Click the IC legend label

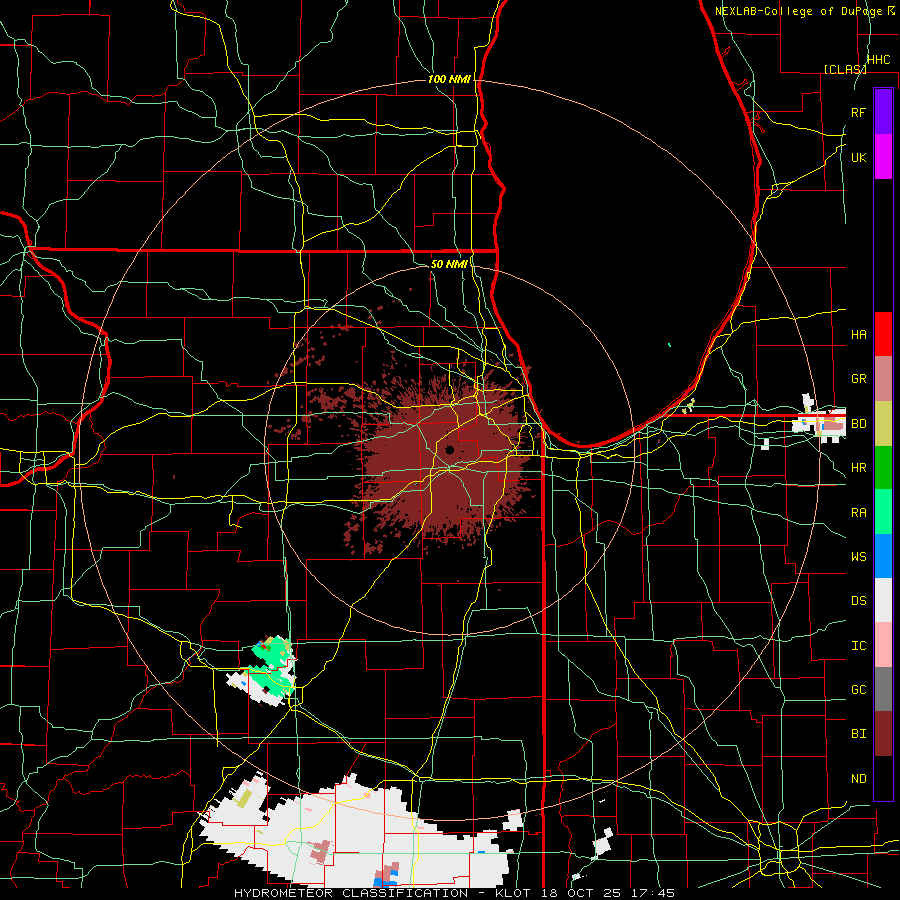pyautogui.click(x=858, y=646)
